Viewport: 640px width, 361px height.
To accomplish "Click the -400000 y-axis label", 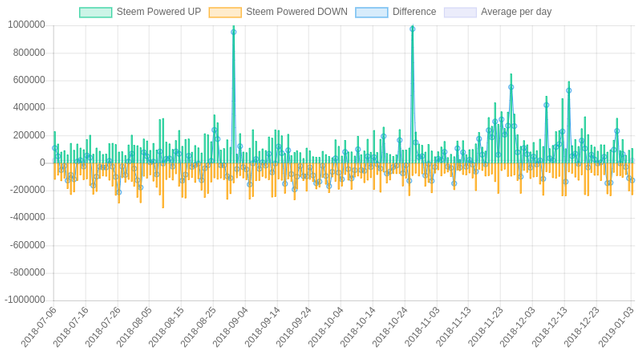I will (x=27, y=217).
